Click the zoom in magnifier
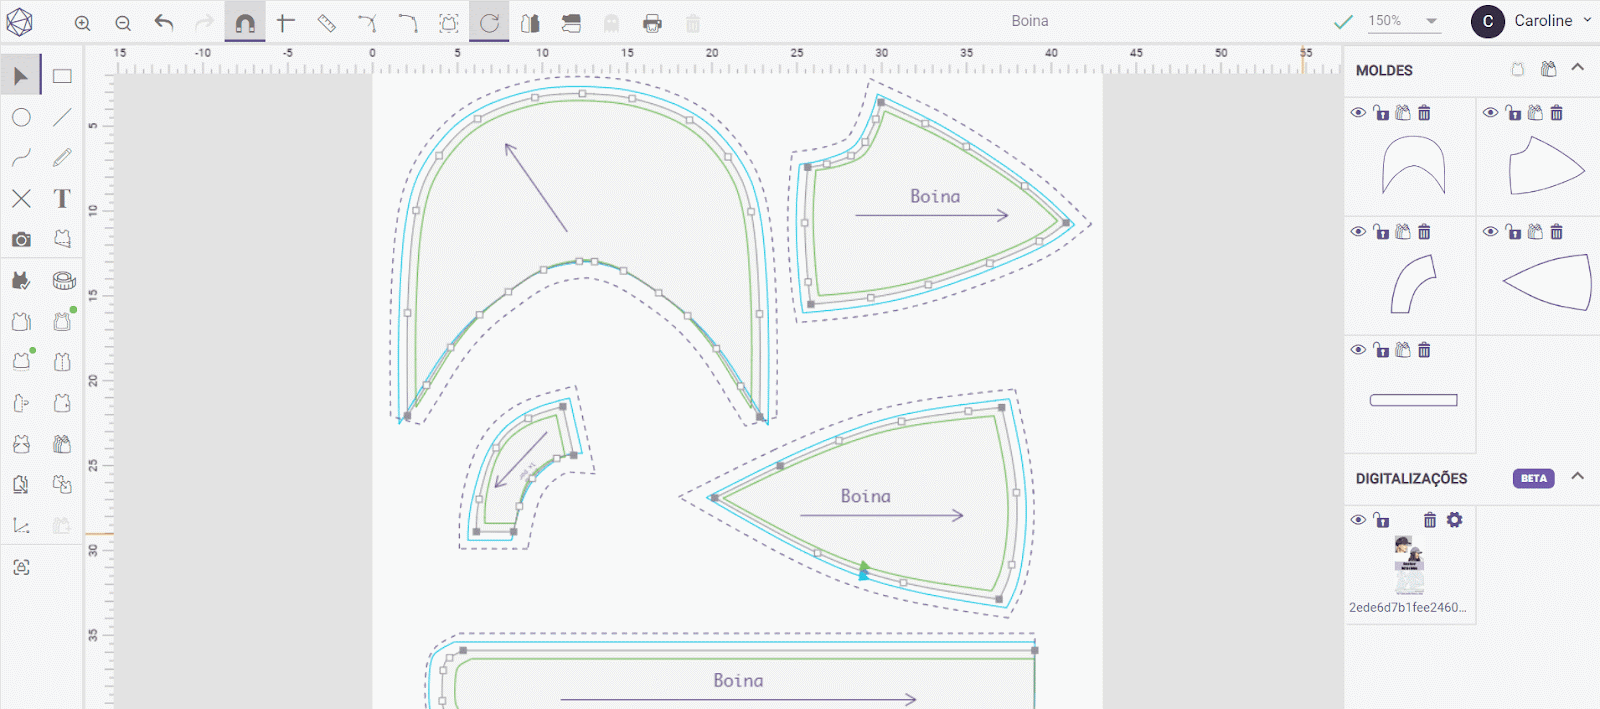 (x=83, y=23)
